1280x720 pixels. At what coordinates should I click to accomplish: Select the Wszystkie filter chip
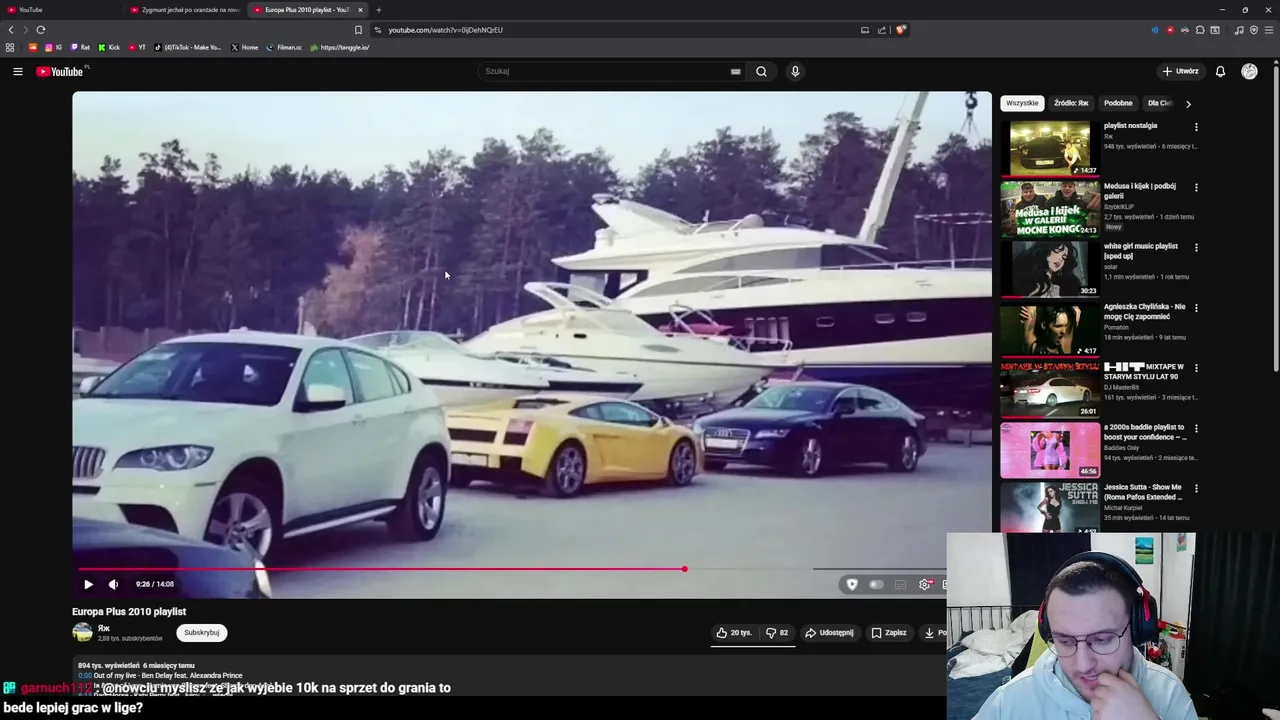click(1022, 103)
